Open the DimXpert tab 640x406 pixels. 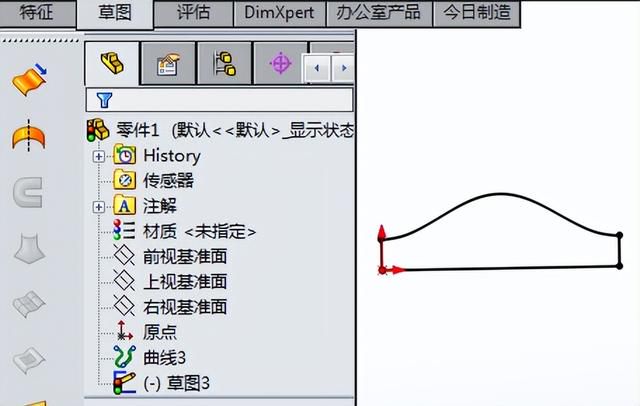tap(279, 13)
